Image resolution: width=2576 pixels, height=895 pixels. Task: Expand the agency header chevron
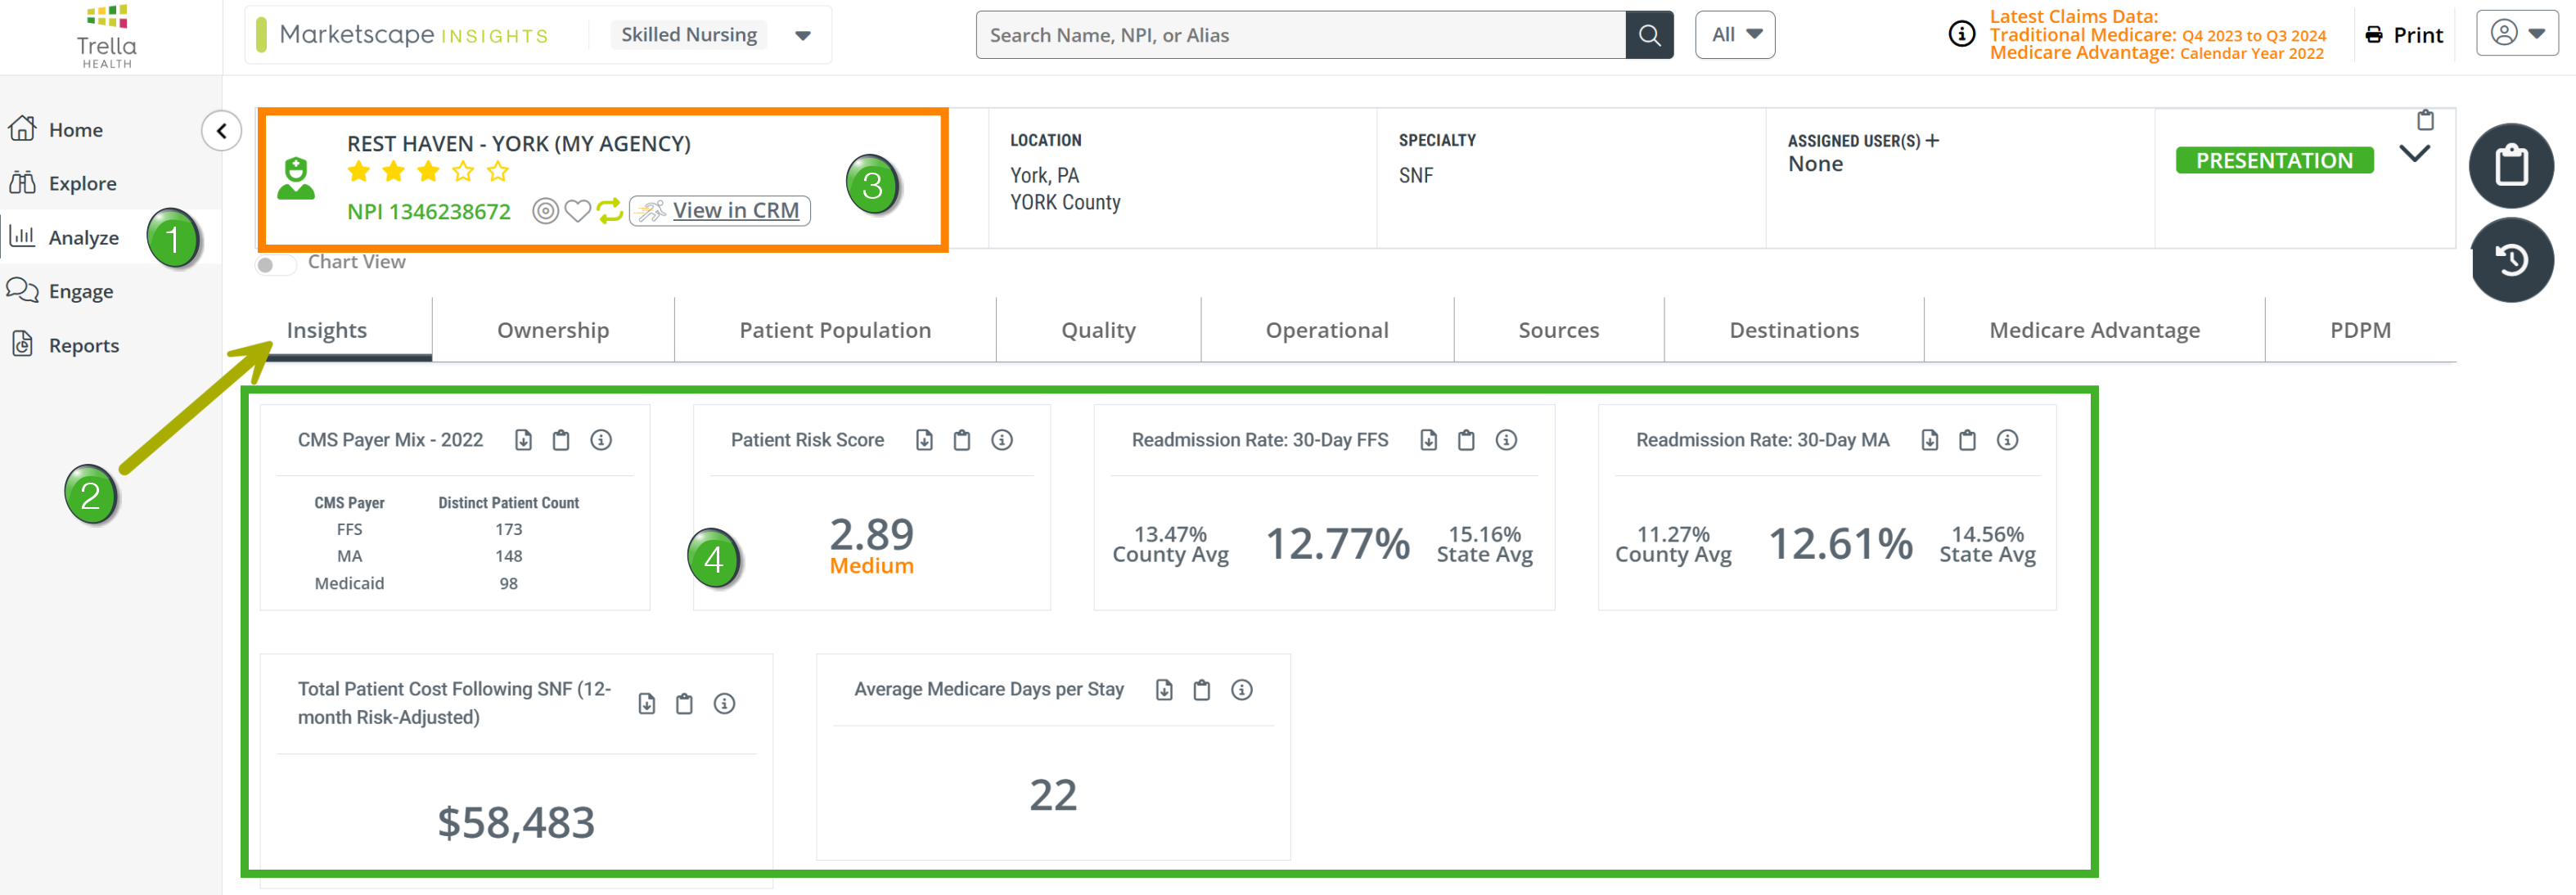[2414, 154]
